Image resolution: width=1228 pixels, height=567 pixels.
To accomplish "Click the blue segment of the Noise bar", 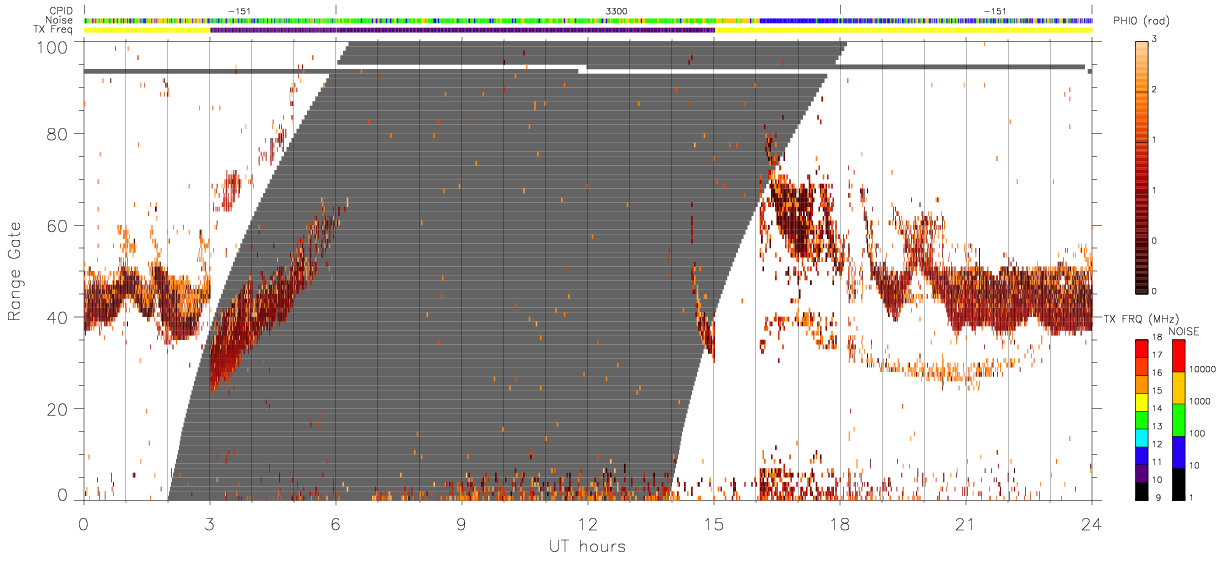I will (x=799, y=20).
